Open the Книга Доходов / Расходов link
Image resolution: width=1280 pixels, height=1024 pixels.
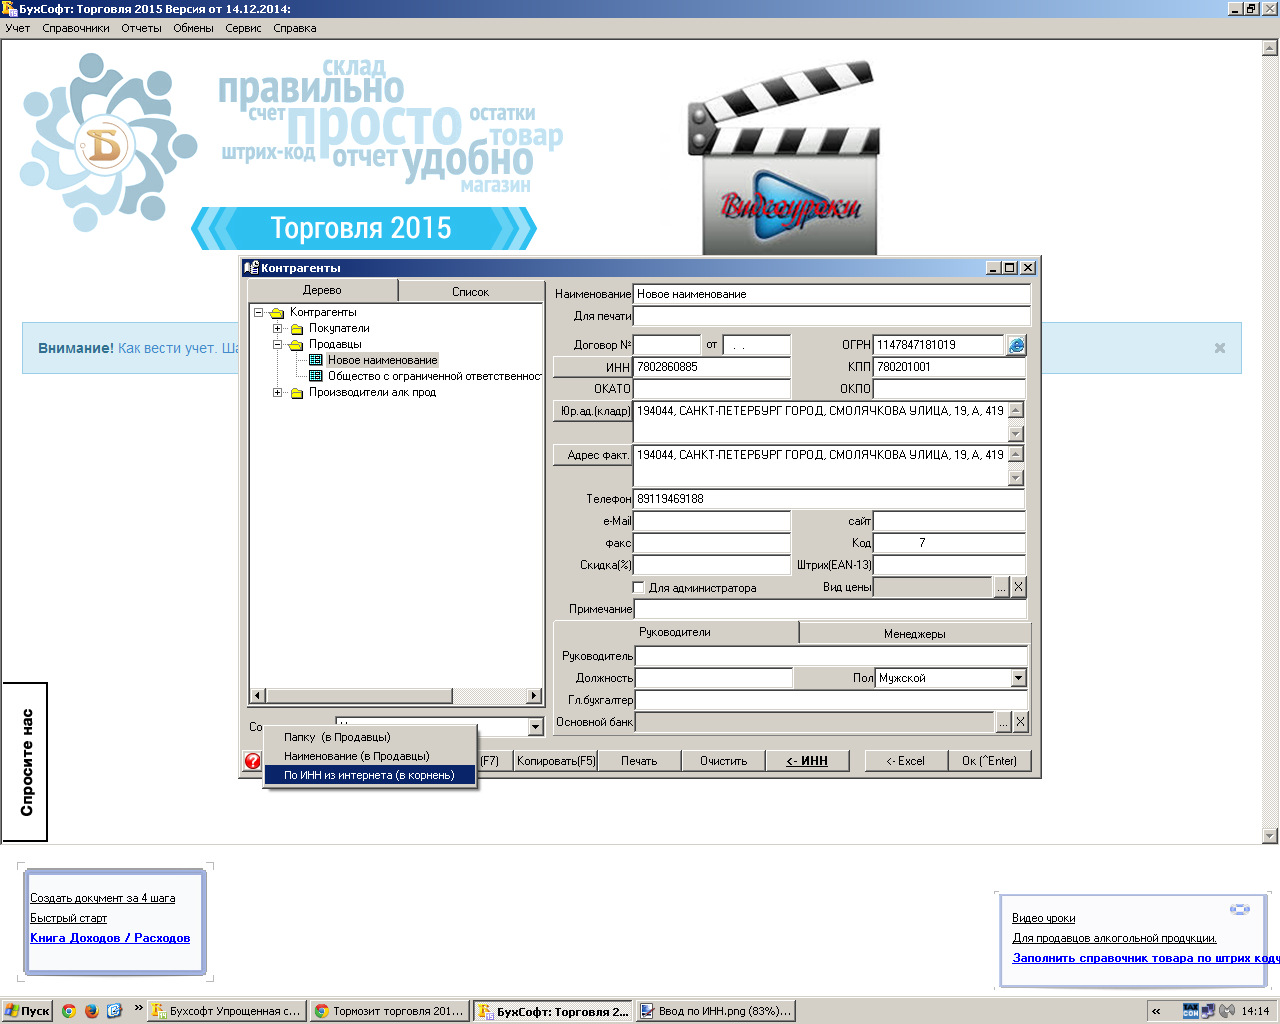[x=110, y=938]
